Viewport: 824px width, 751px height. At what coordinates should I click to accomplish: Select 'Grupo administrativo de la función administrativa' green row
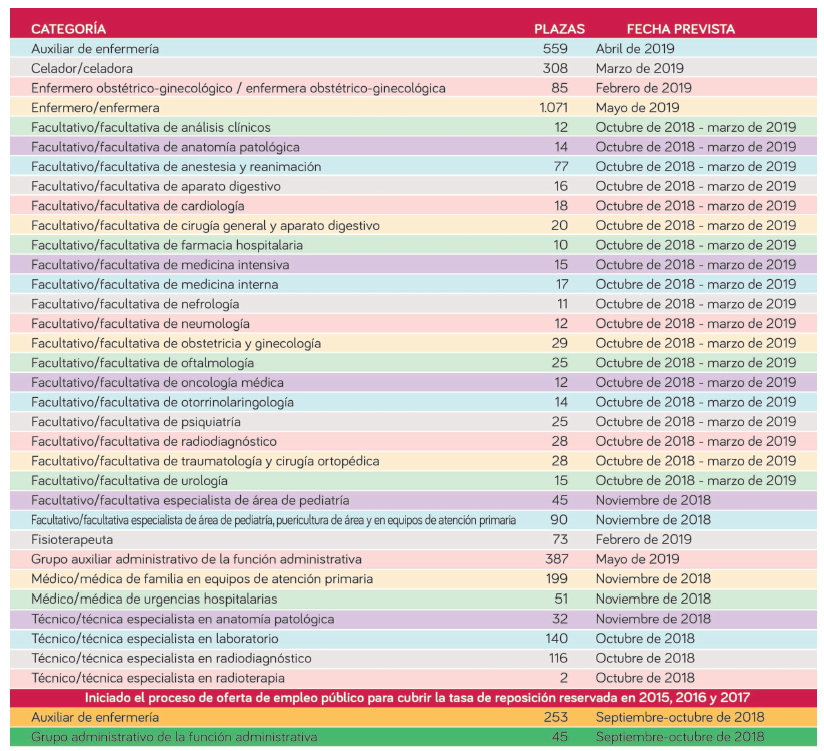click(413, 737)
